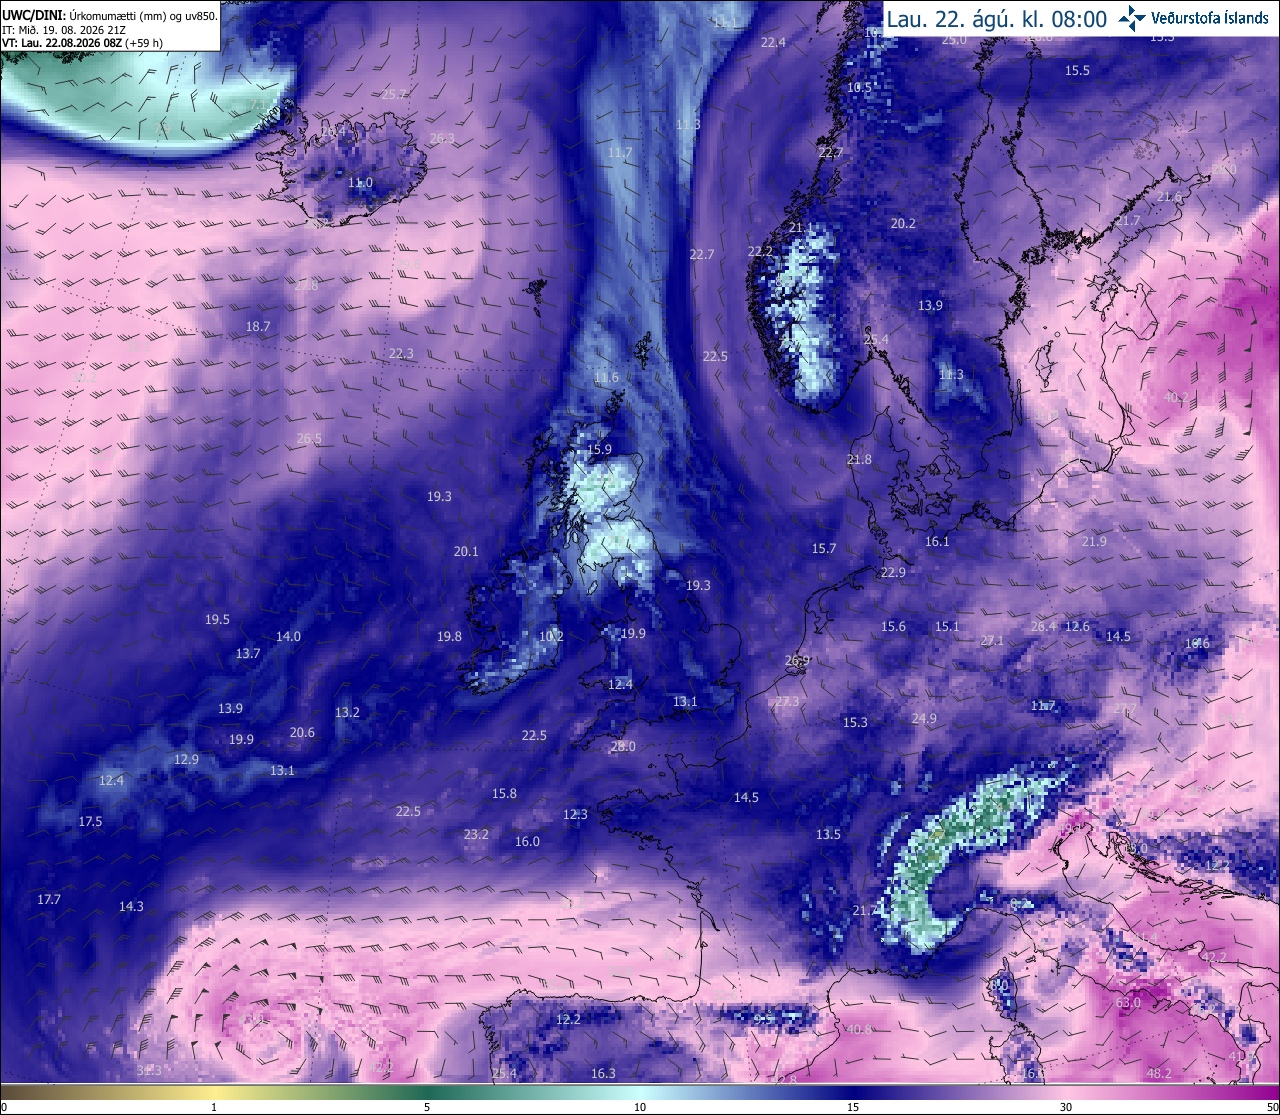Select the Lau. 22. ágú. kl. 08:00 timestamp
This screenshot has width=1280, height=1115.
(997, 19)
